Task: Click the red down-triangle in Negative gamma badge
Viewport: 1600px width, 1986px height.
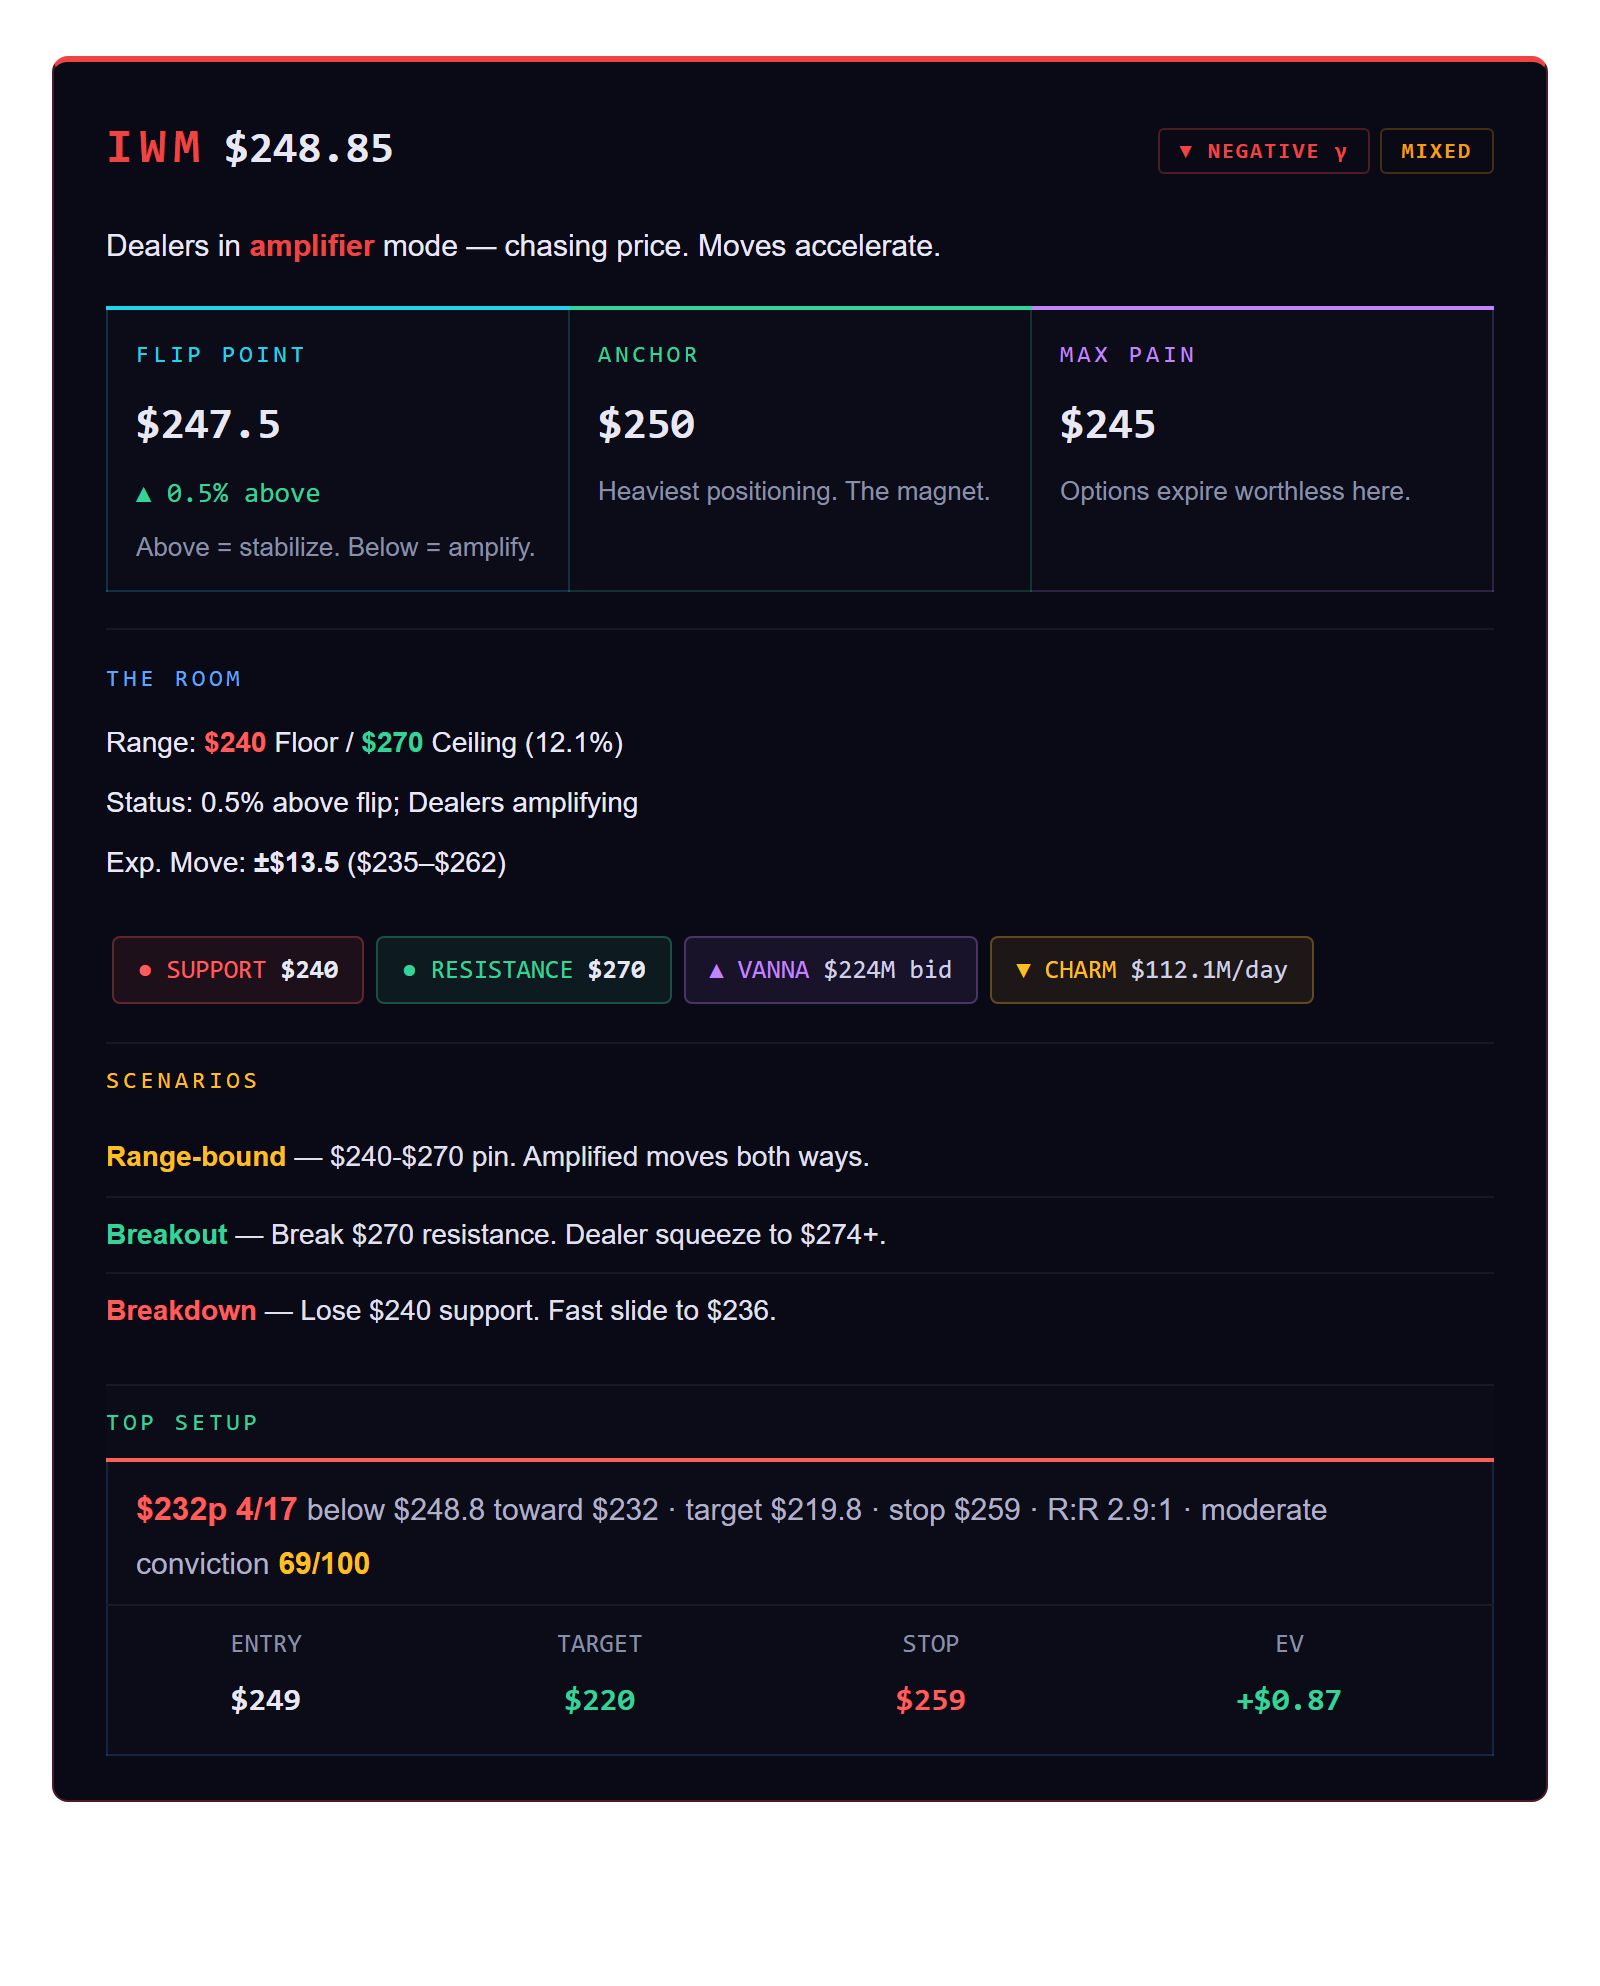Action: pos(1185,152)
